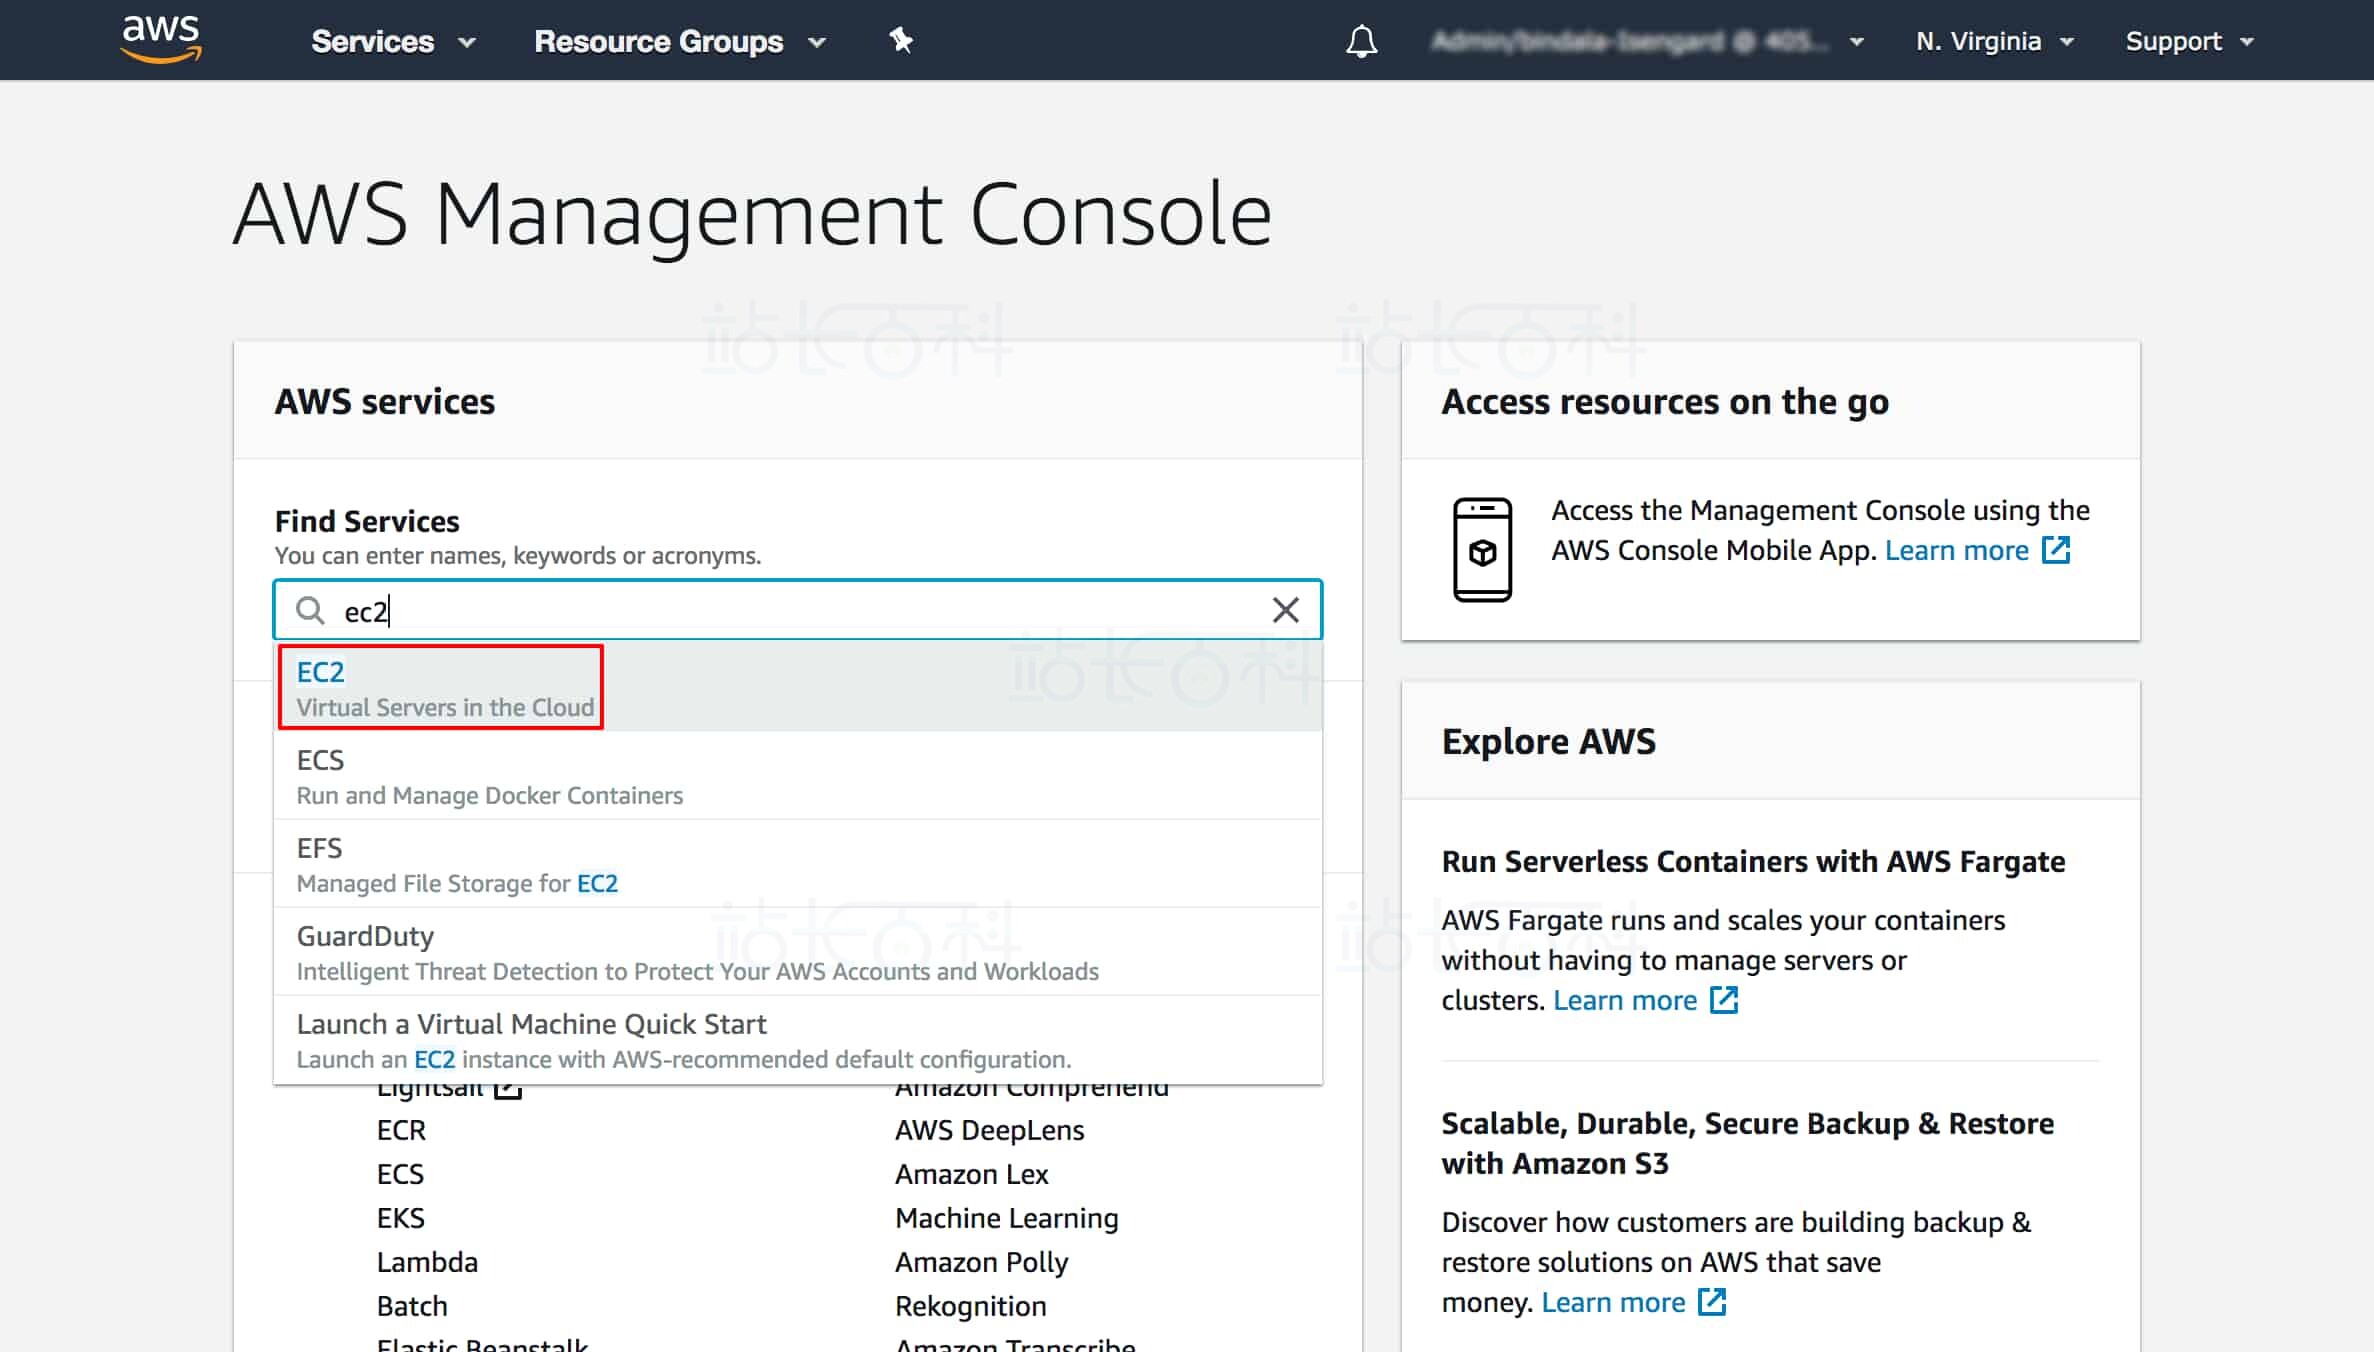Open the Amazon Polly service link
This screenshot has height=1352, width=2374.
pos(981,1262)
